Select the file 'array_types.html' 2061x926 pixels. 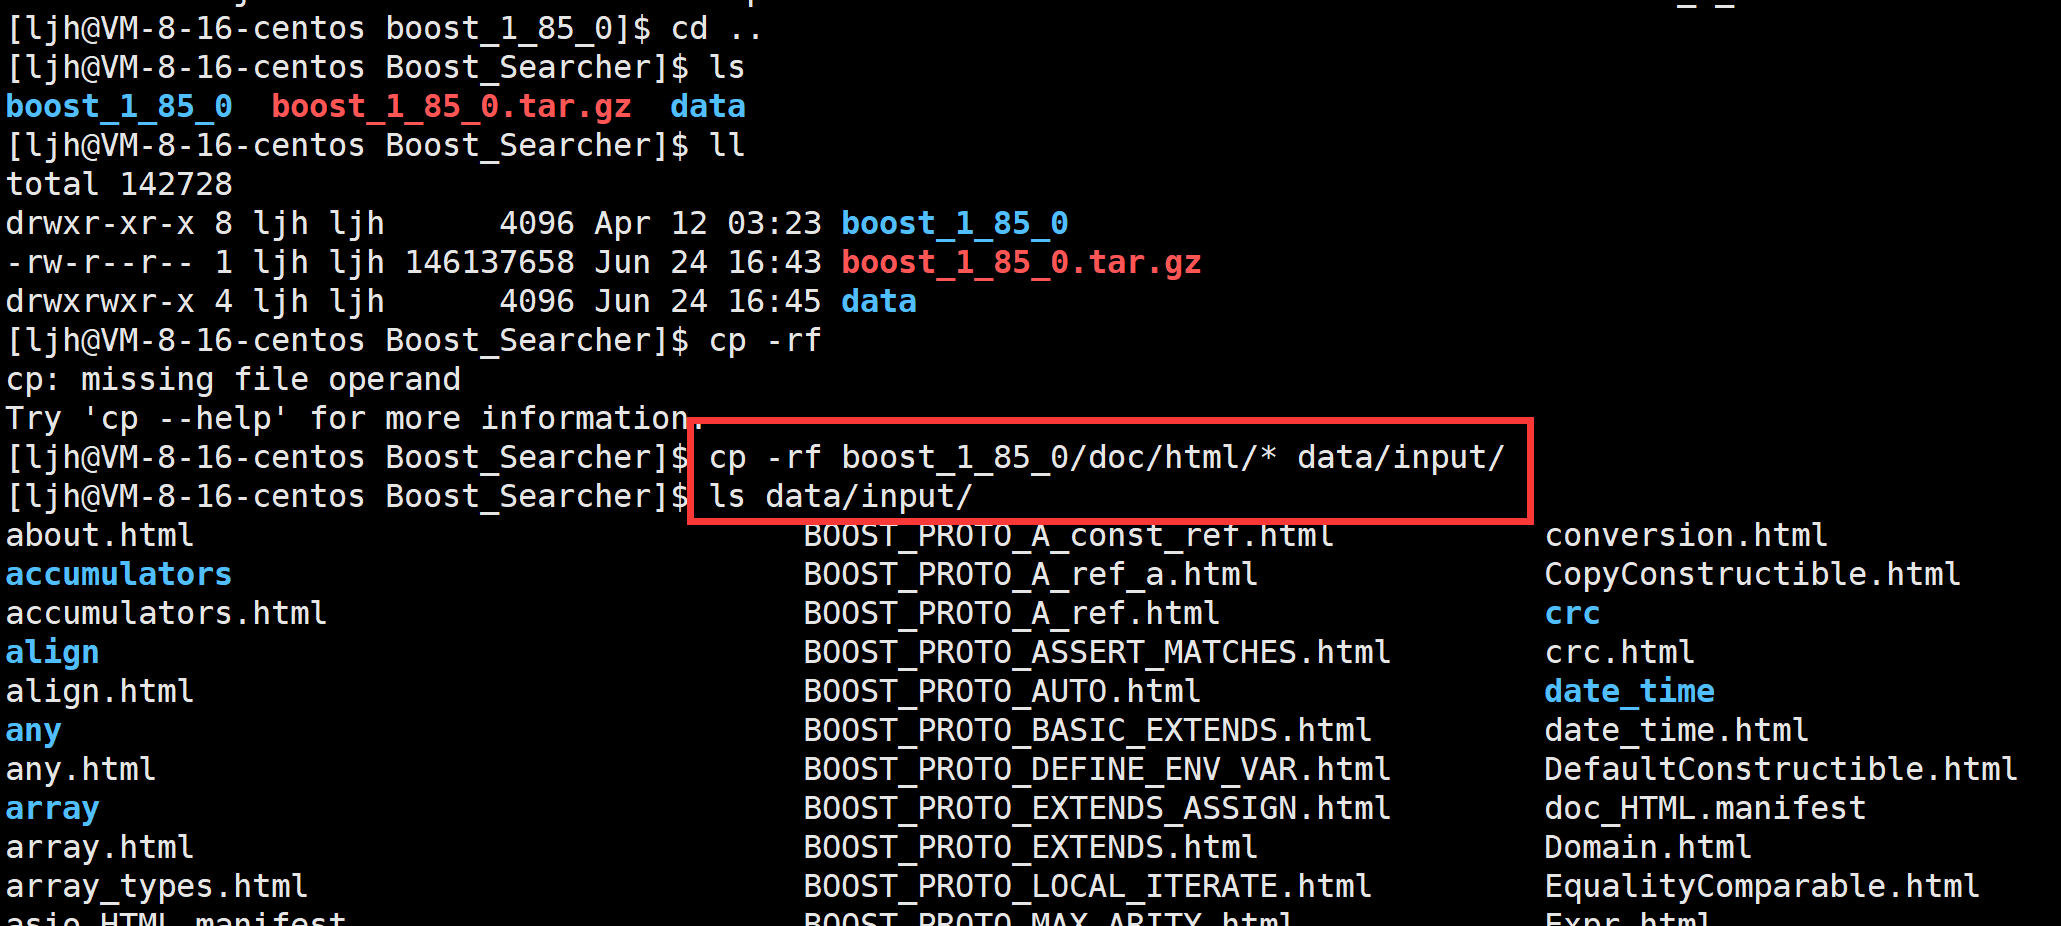(x=157, y=886)
